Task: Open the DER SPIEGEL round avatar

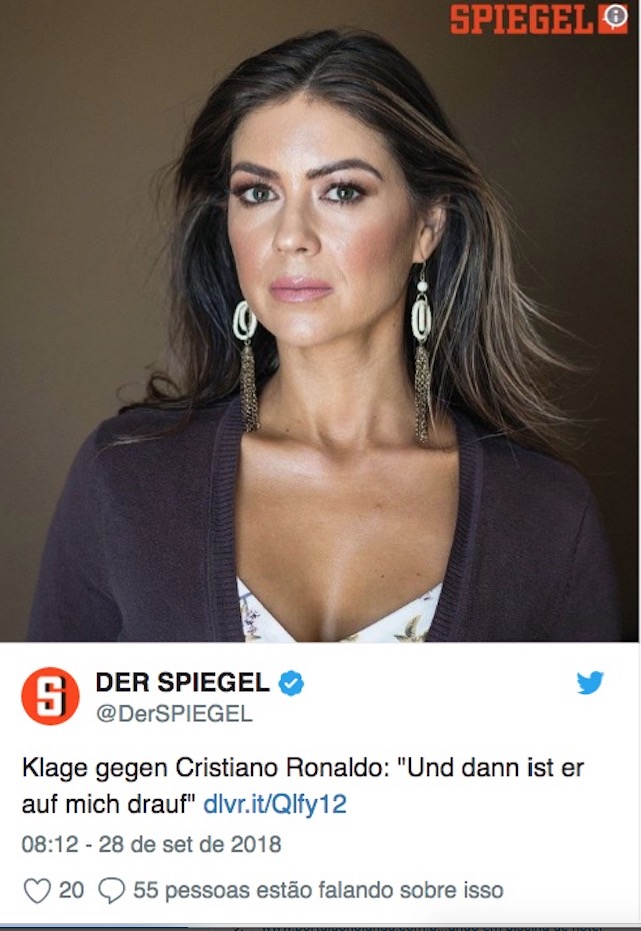Action: click(50, 696)
